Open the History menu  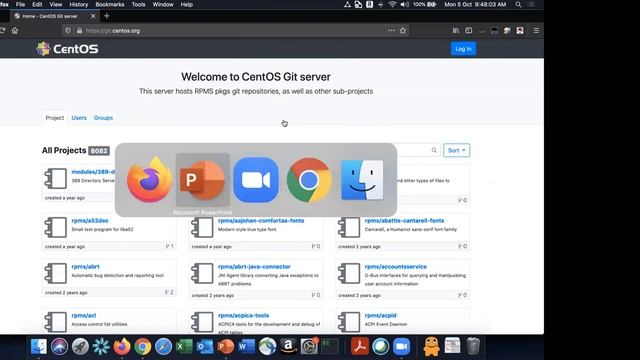click(x=79, y=4)
